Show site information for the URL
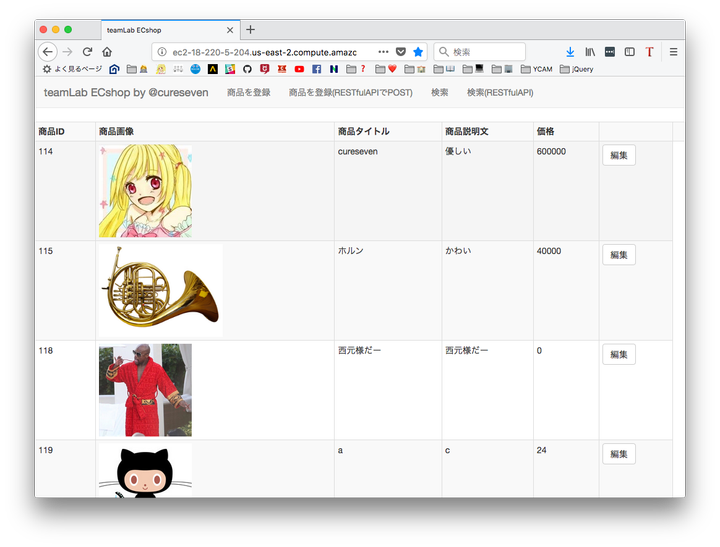This screenshot has height=547, width=720. click(x=162, y=52)
